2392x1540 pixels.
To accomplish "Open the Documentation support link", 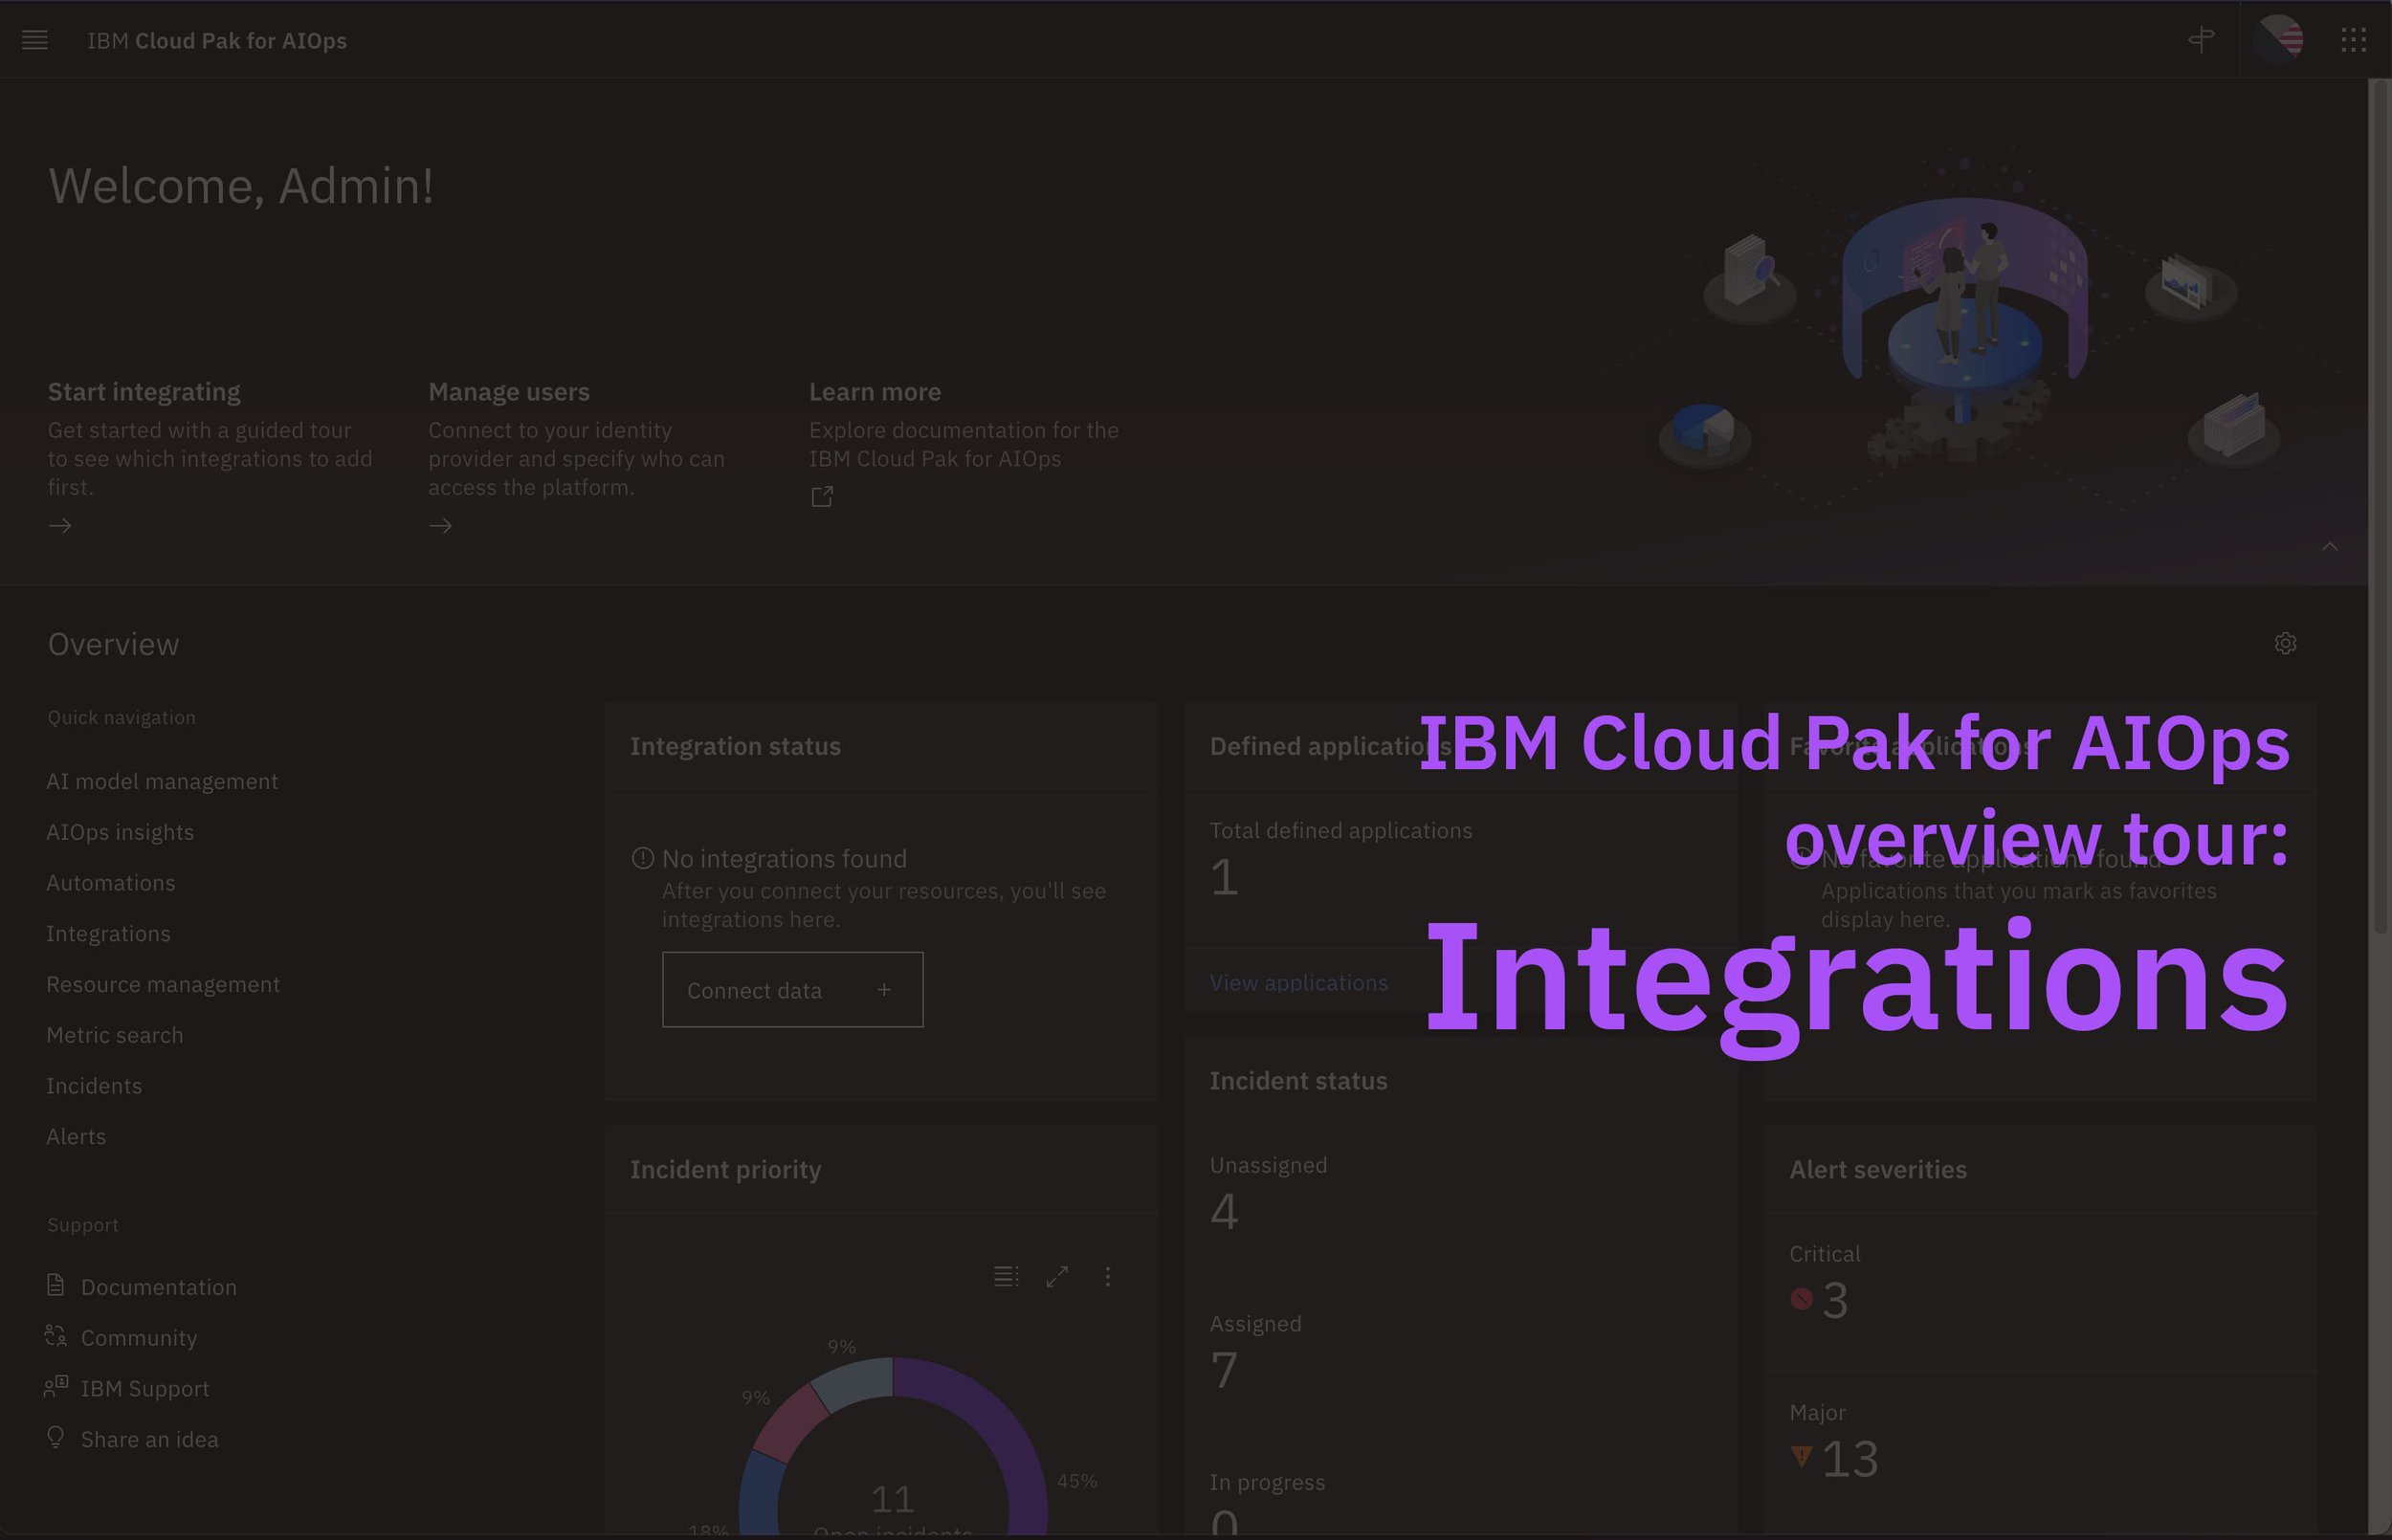I will coord(159,1287).
